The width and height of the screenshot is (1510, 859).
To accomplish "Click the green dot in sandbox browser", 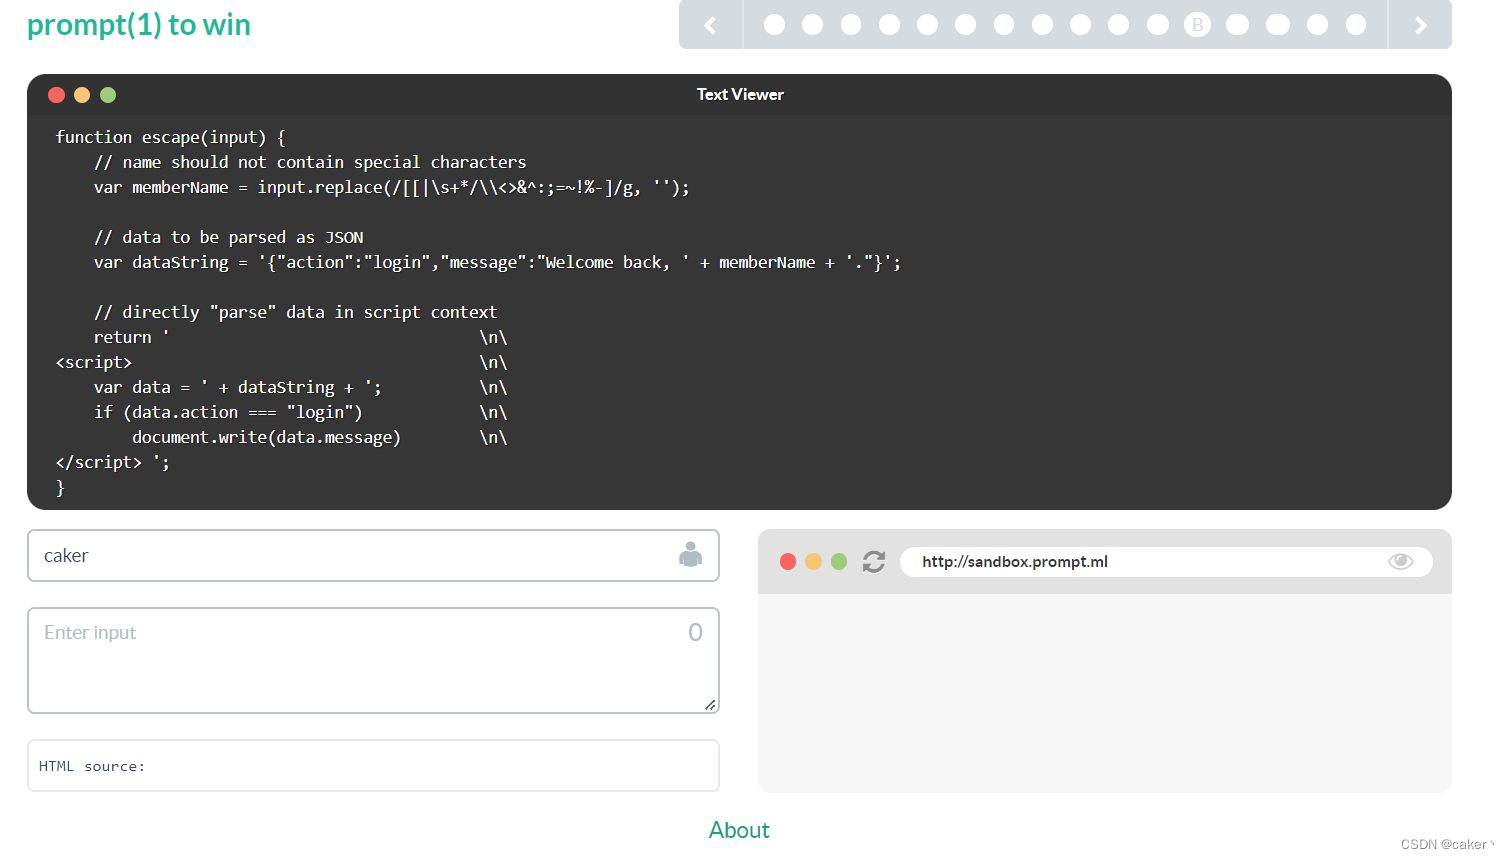I will click(x=839, y=562).
